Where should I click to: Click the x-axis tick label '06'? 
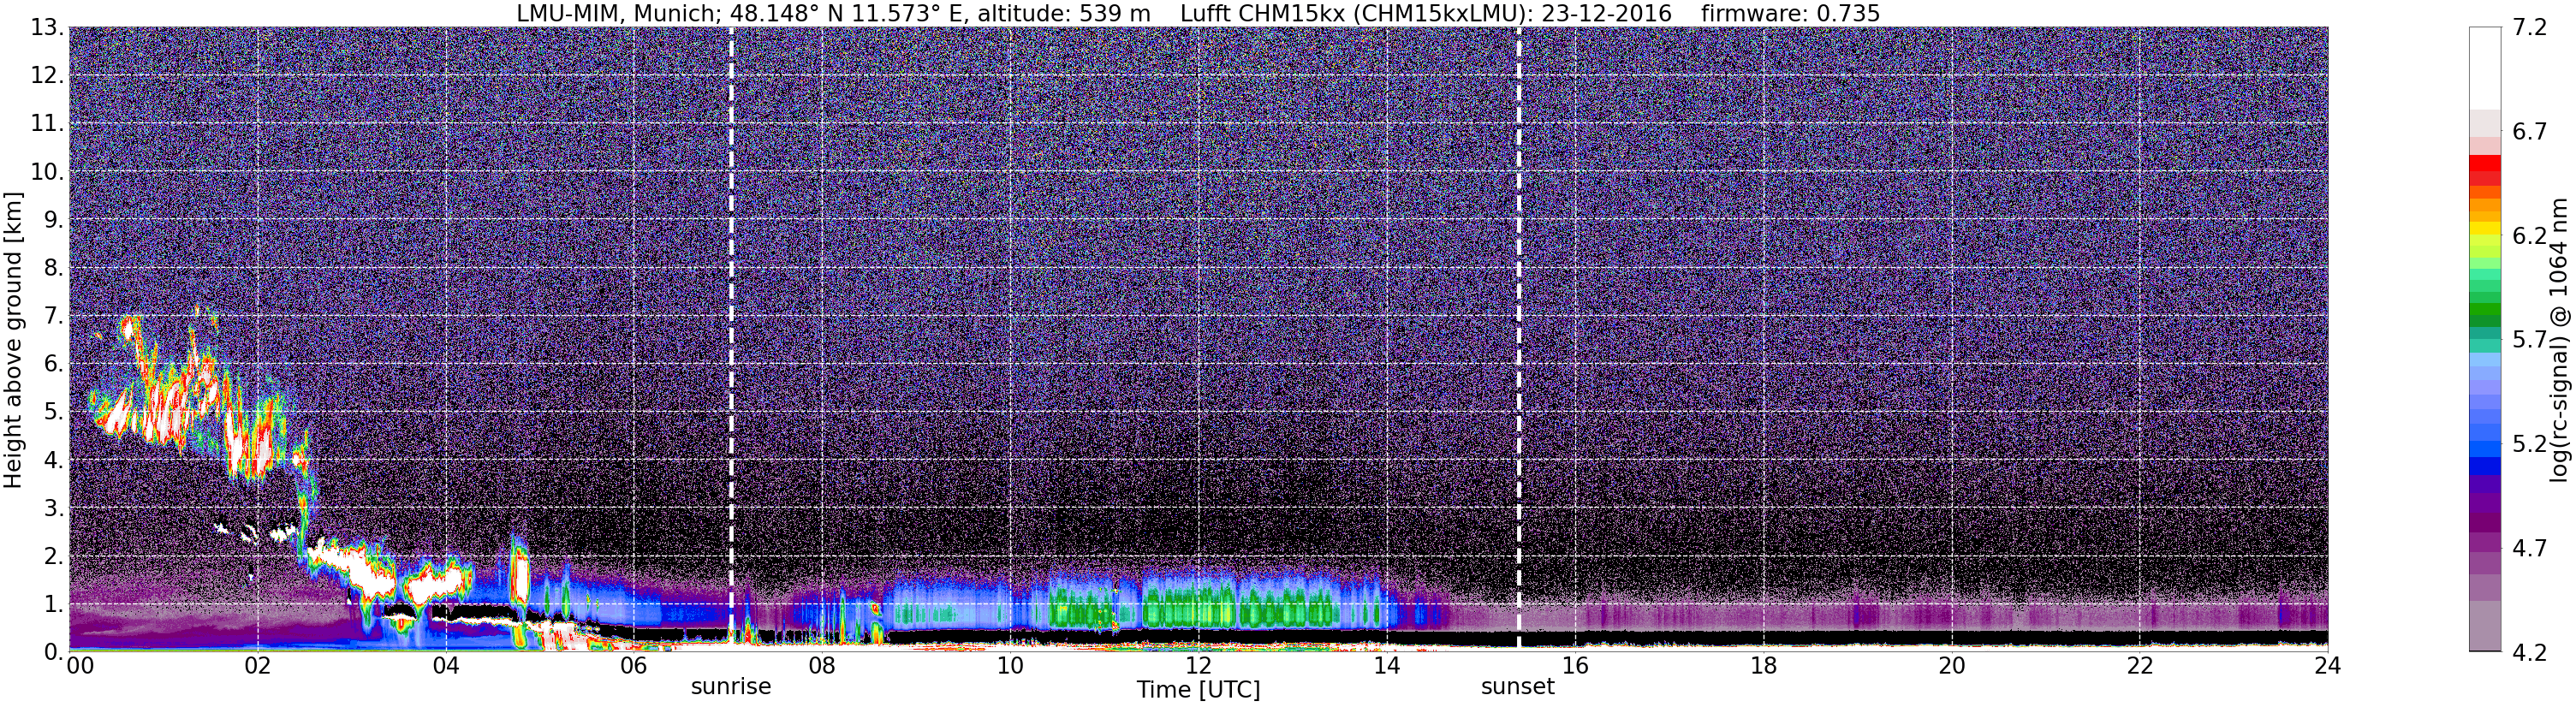[634, 667]
